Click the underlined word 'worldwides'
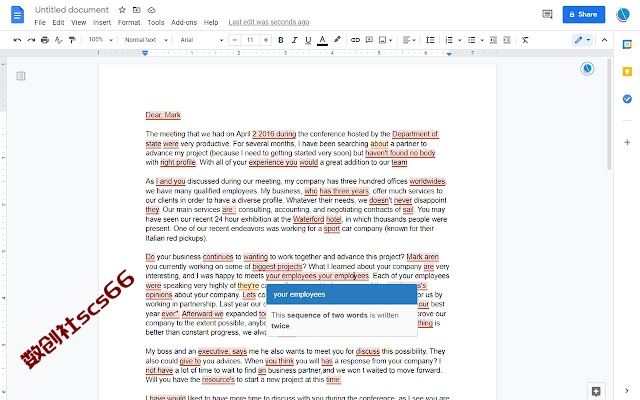The height and width of the screenshot is (400, 640). tap(427, 181)
